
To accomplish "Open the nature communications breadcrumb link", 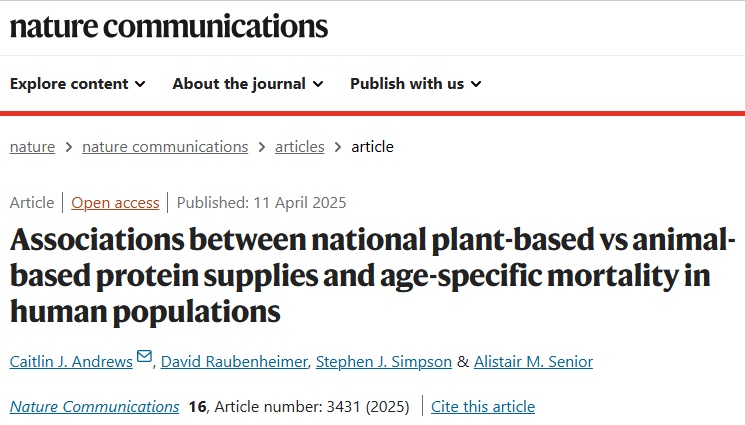I will coord(165,147).
